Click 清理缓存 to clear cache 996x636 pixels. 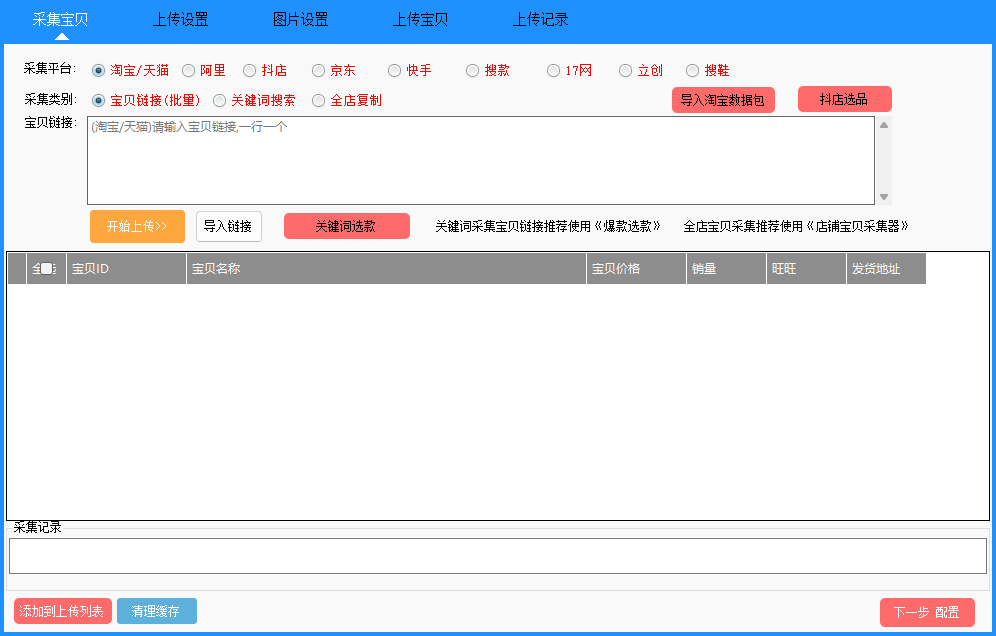coord(156,611)
